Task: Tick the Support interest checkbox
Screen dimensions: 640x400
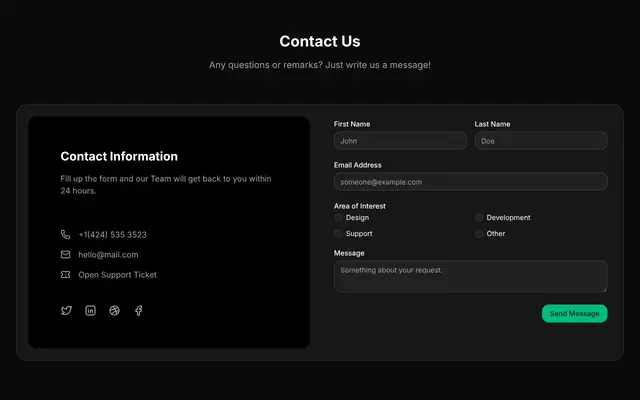Action: [338, 233]
